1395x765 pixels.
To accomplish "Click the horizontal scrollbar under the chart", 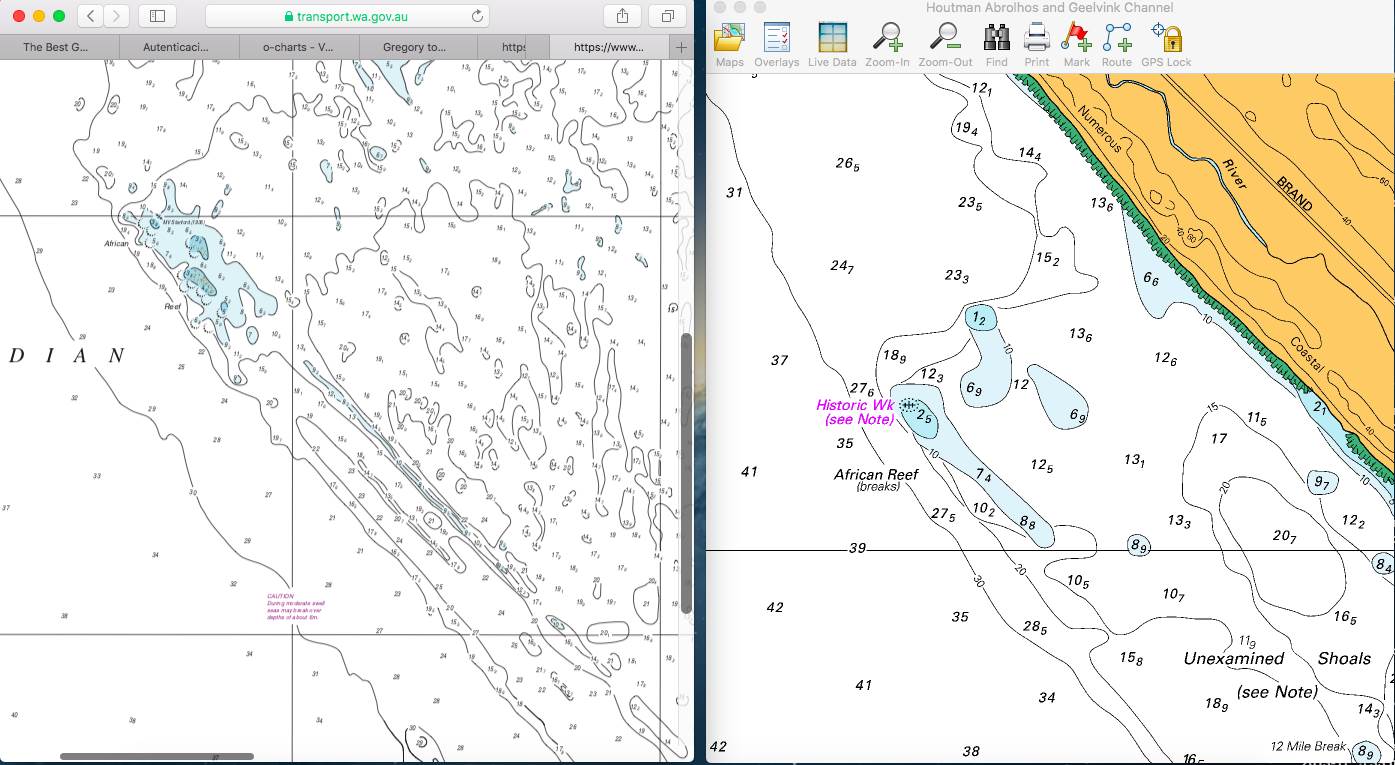I will [157, 756].
